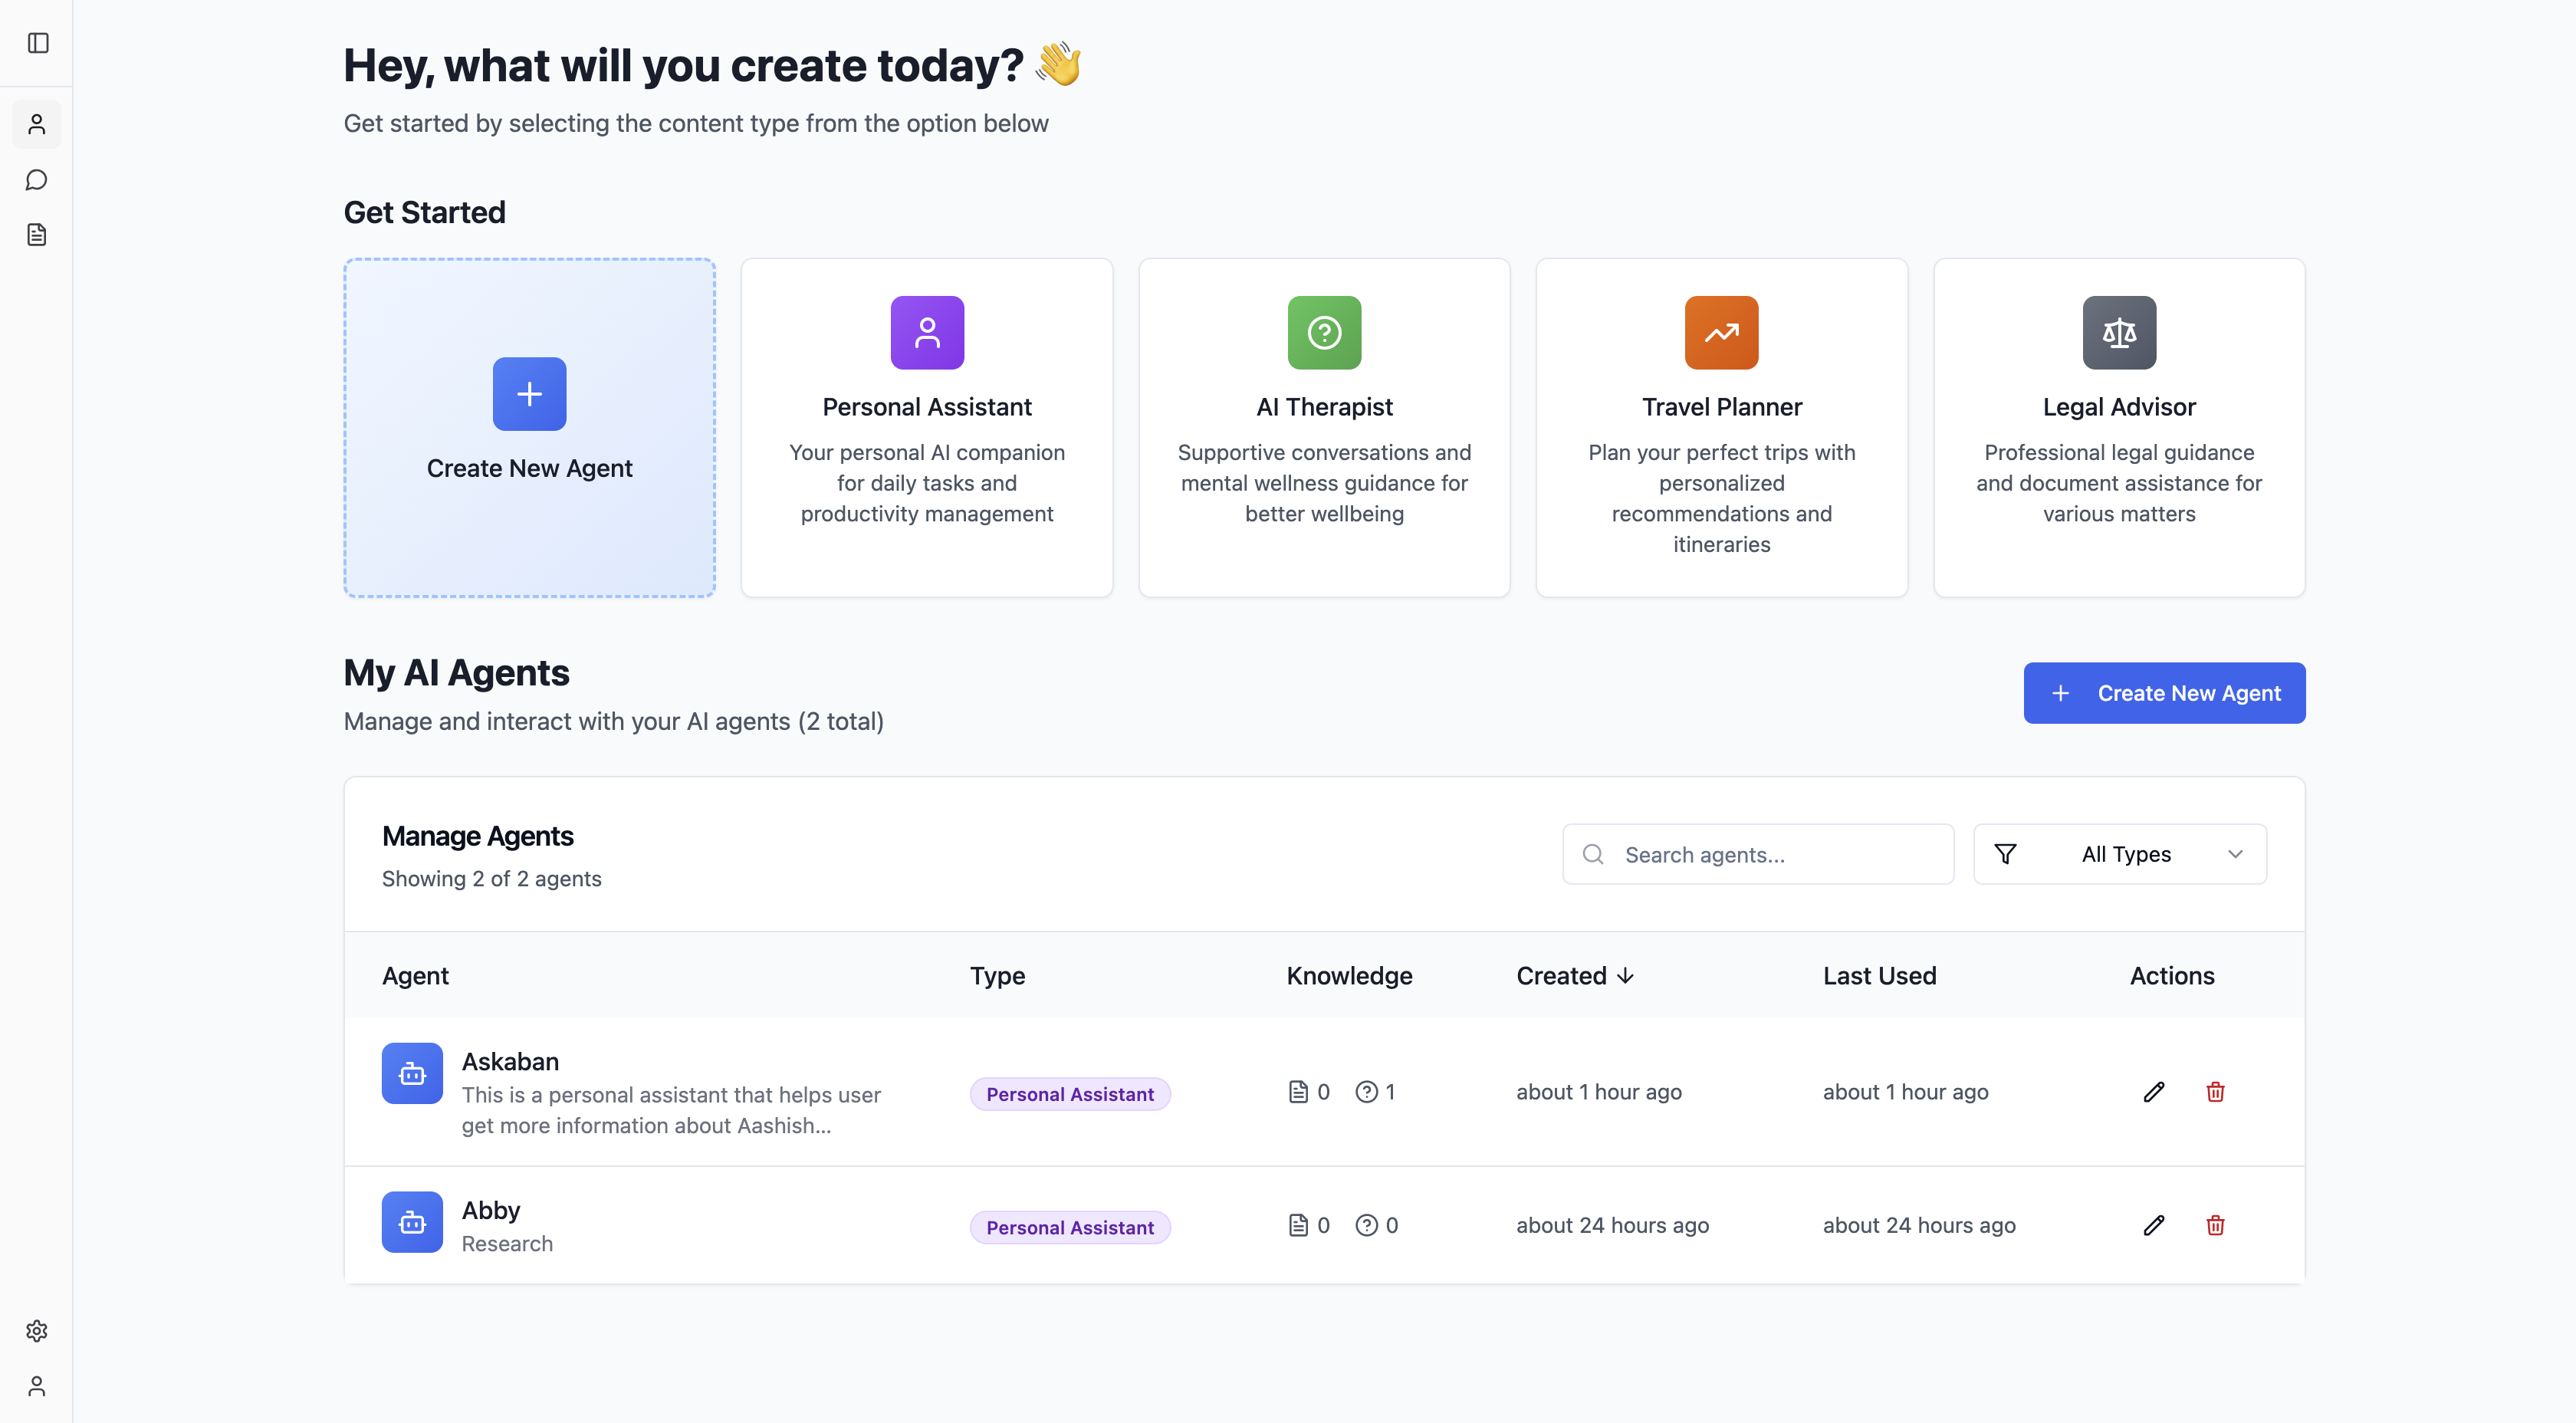The width and height of the screenshot is (2576, 1423).
Task: Open the chat bubble icon in sidebar
Action: [x=37, y=180]
